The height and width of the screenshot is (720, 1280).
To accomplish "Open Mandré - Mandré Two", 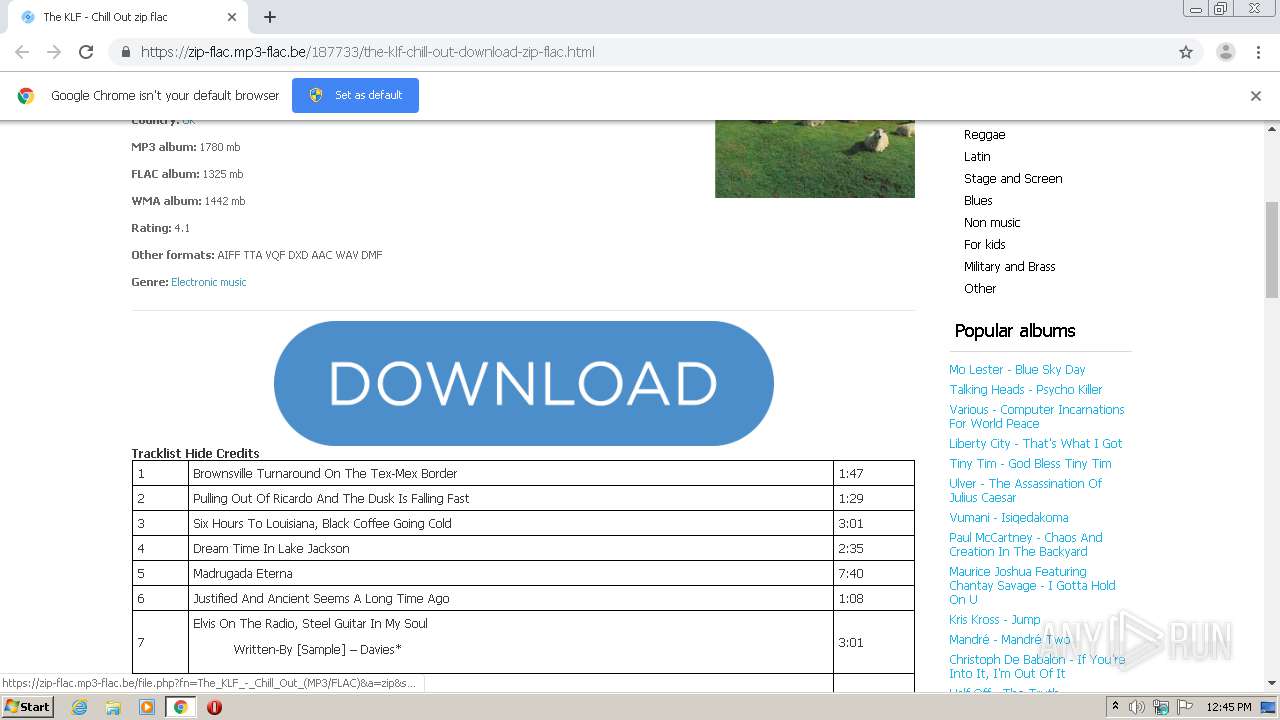I will (x=1010, y=639).
